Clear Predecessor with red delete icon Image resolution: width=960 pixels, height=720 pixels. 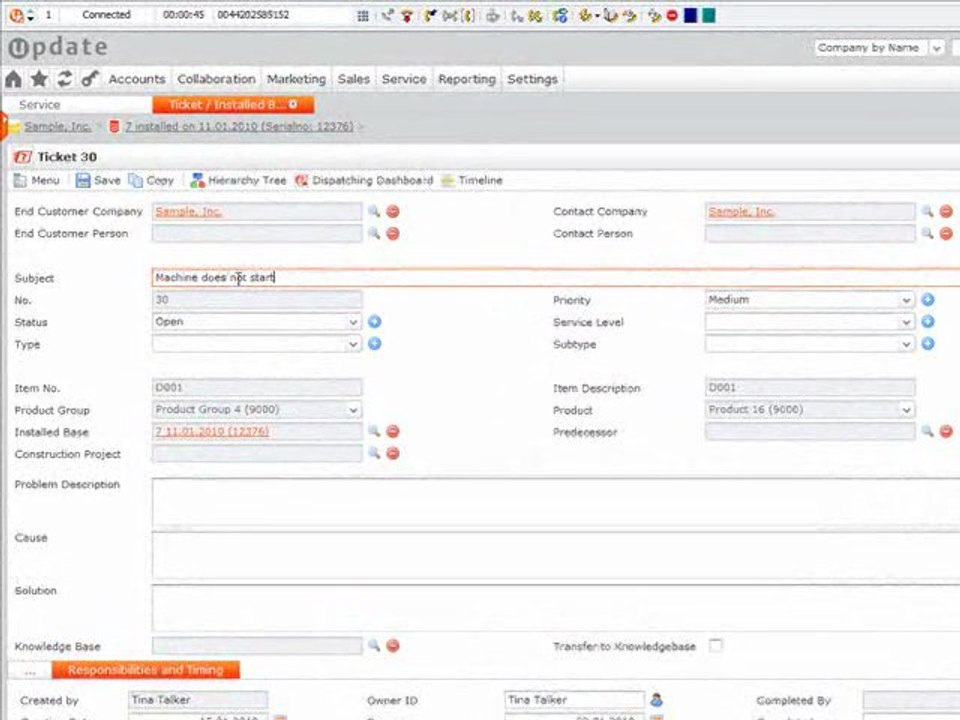946,432
